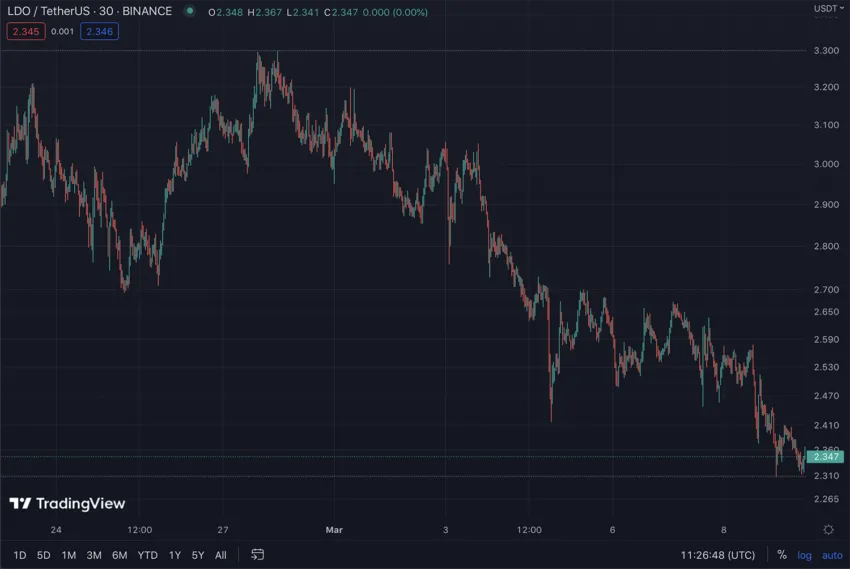Select the 1D time range
Viewport: 850px width, 569px height.
[x=20, y=555]
